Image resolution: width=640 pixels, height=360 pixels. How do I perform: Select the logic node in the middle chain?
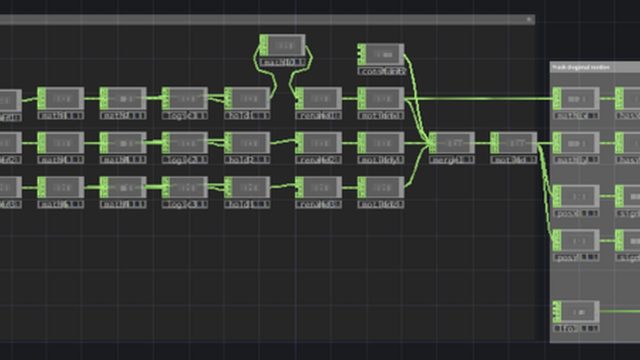click(185, 143)
